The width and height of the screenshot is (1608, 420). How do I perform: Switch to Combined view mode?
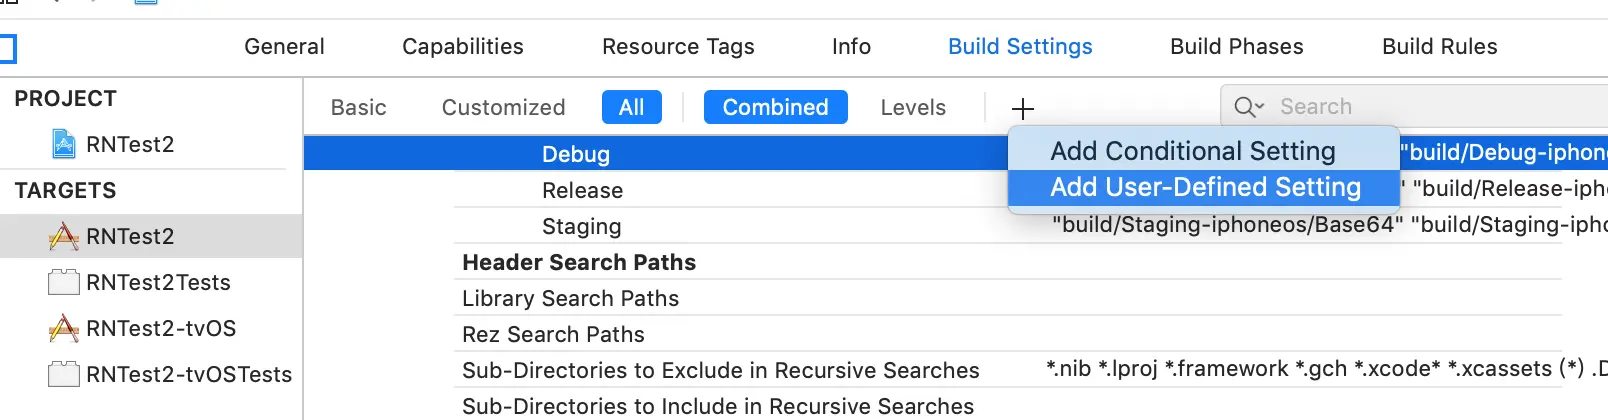(x=775, y=107)
